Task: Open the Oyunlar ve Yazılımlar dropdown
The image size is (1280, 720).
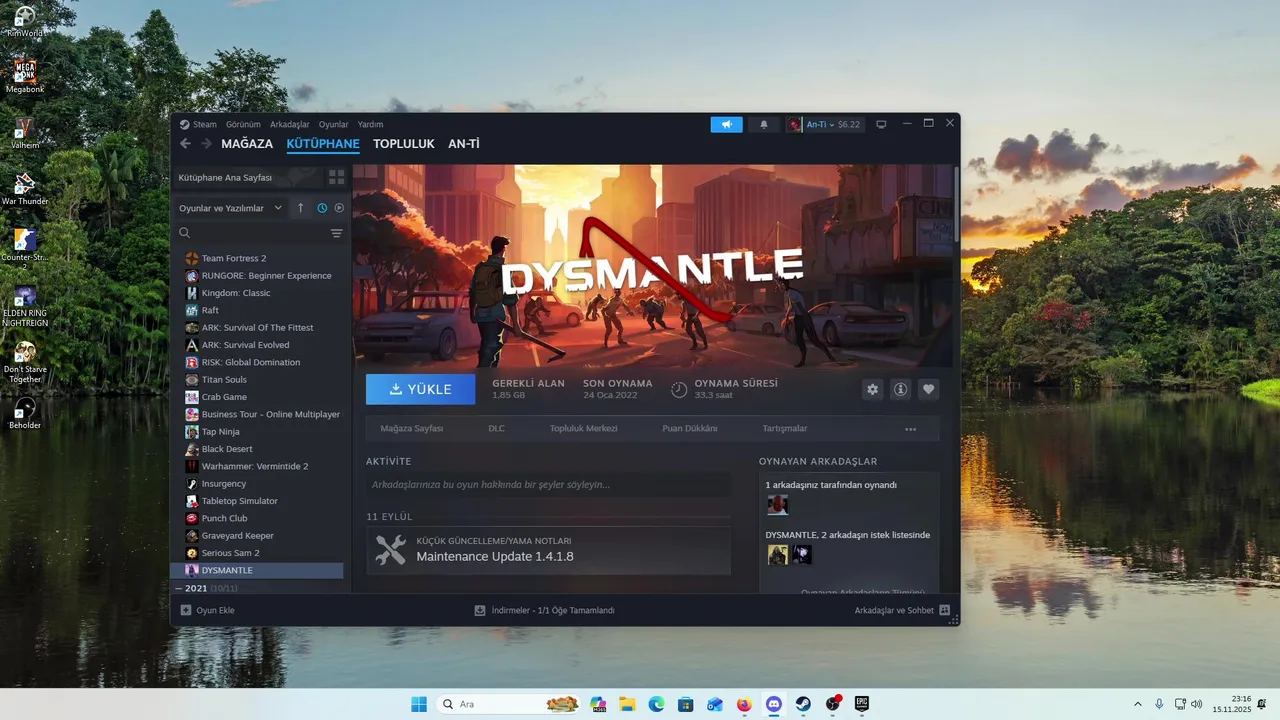Action: click(231, 208)
